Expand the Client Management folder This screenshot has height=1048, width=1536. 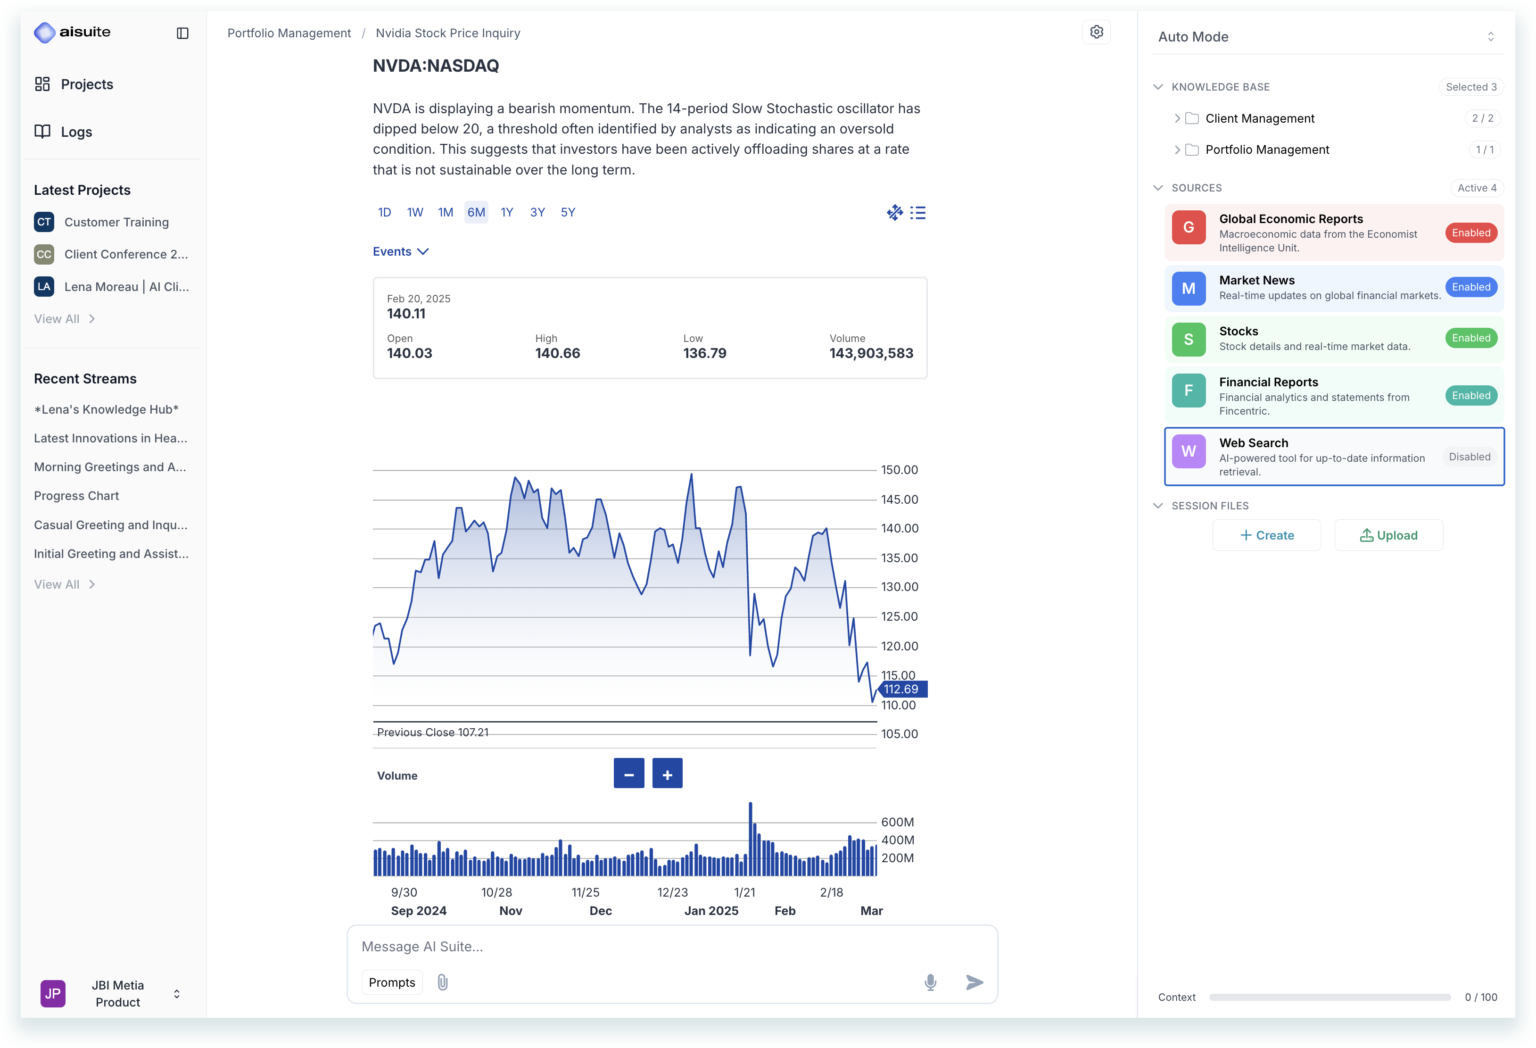(1177, 118)
